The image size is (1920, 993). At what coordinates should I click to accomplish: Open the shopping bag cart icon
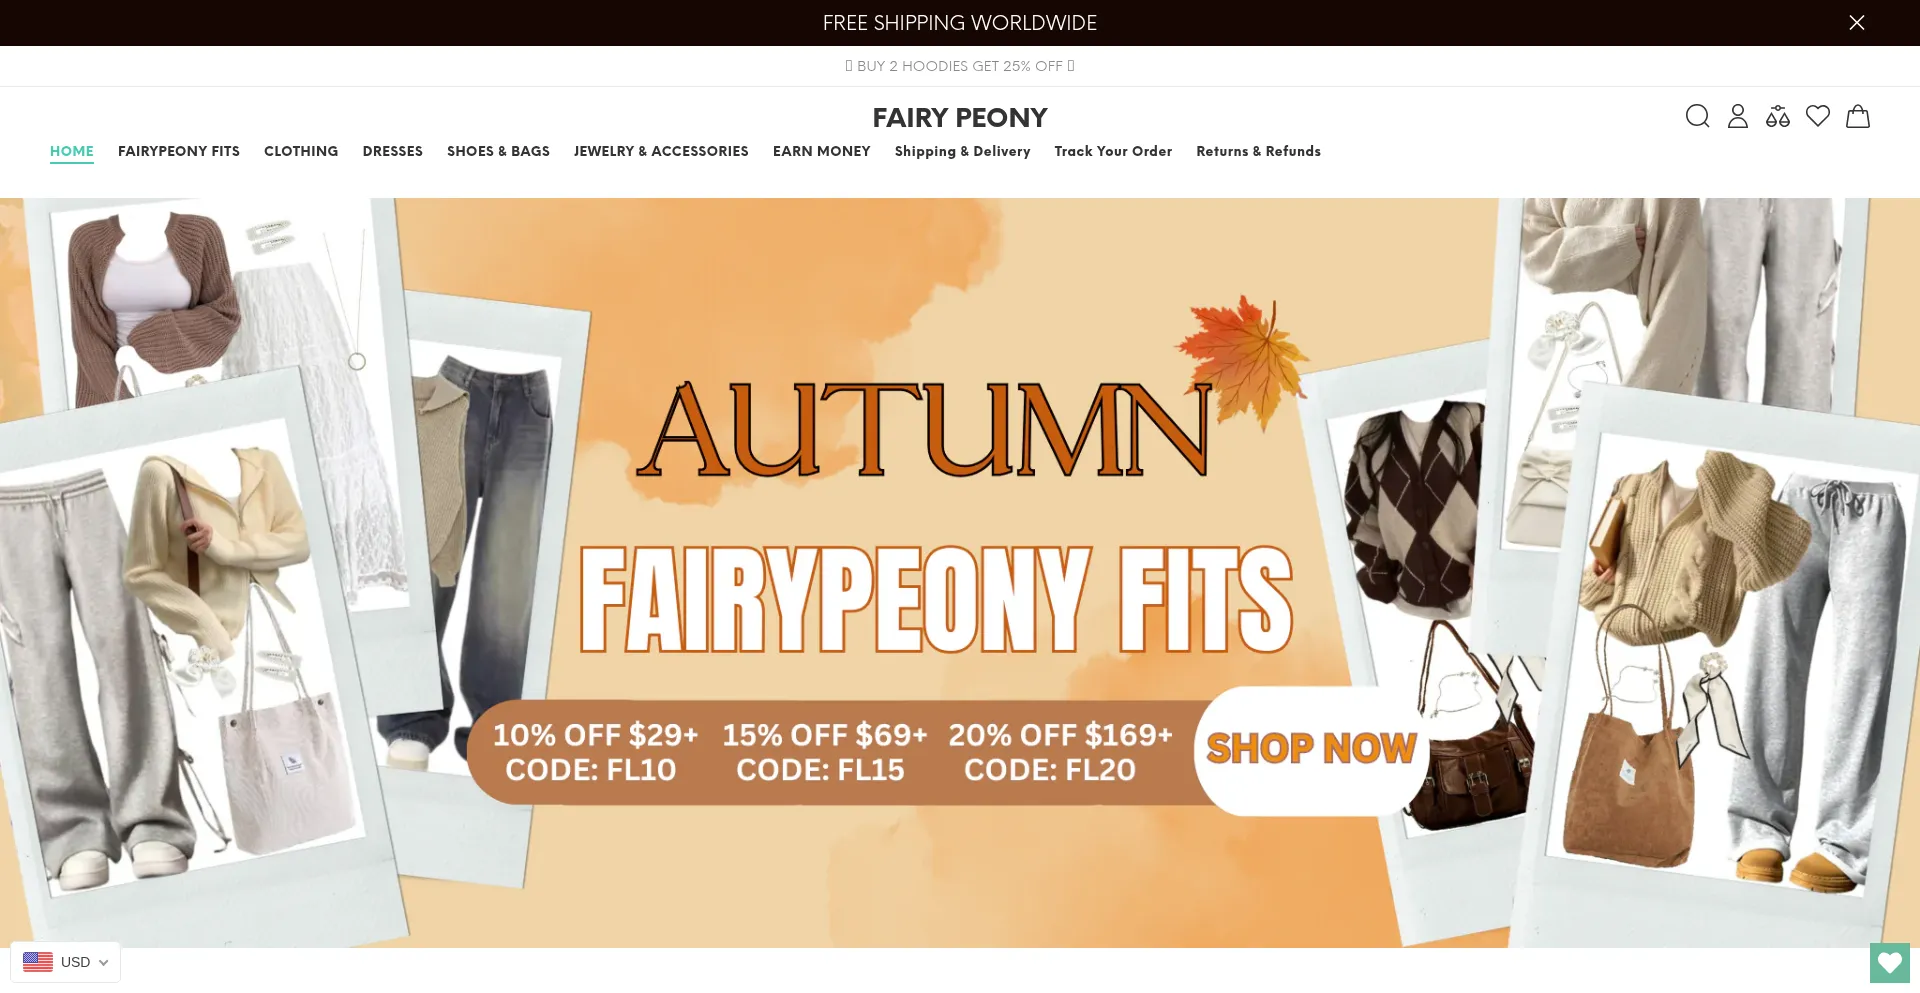(1858, 116)
